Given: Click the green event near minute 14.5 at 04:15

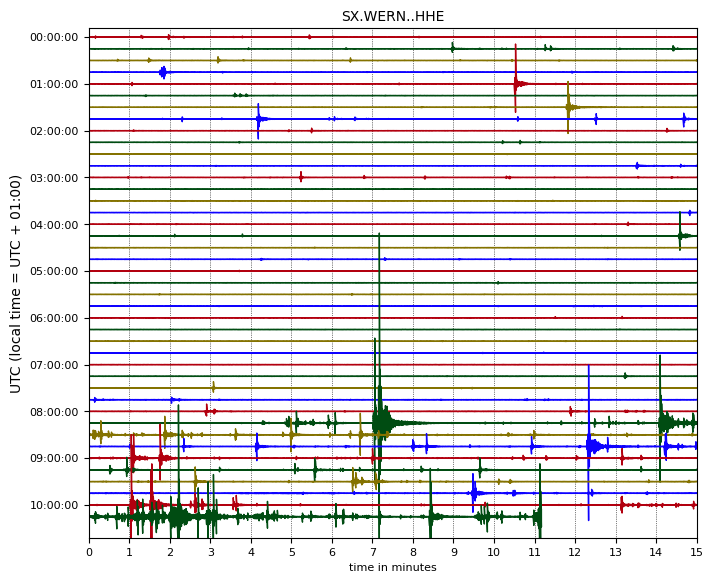Looking at the screenshot, I should pyautogui.click(x=681, y=236).
